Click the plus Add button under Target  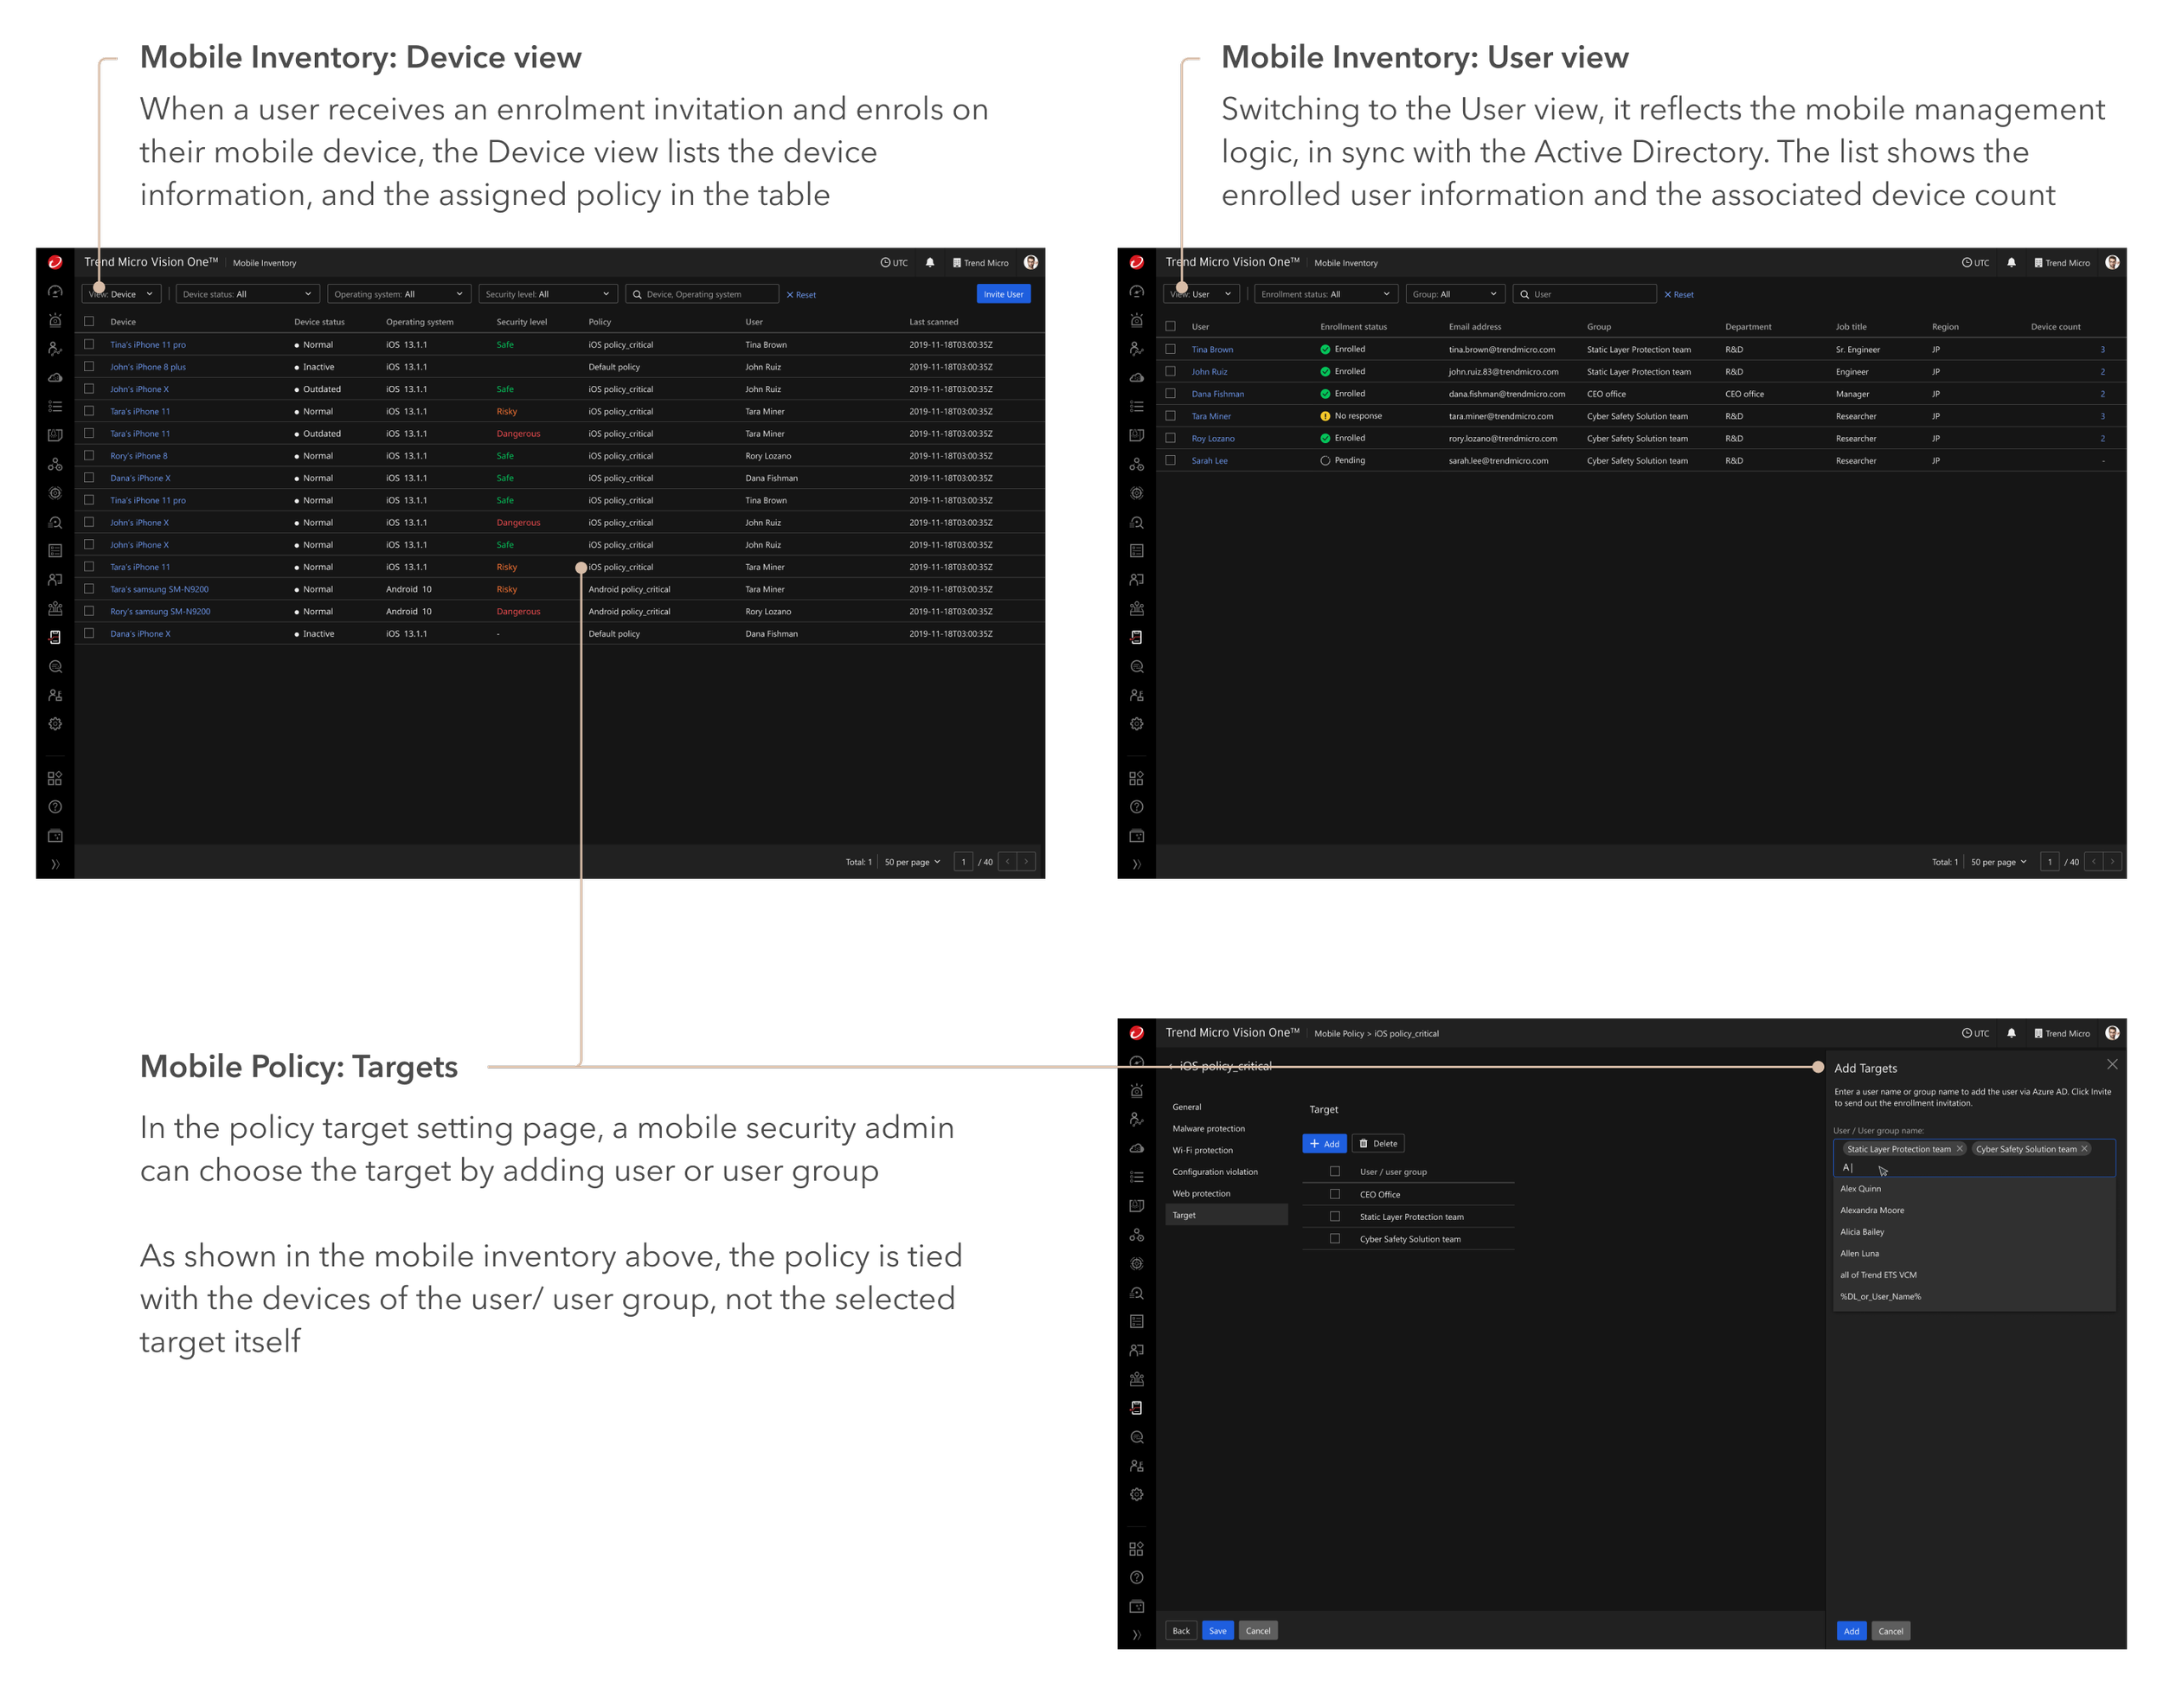coord(1324,1143)
